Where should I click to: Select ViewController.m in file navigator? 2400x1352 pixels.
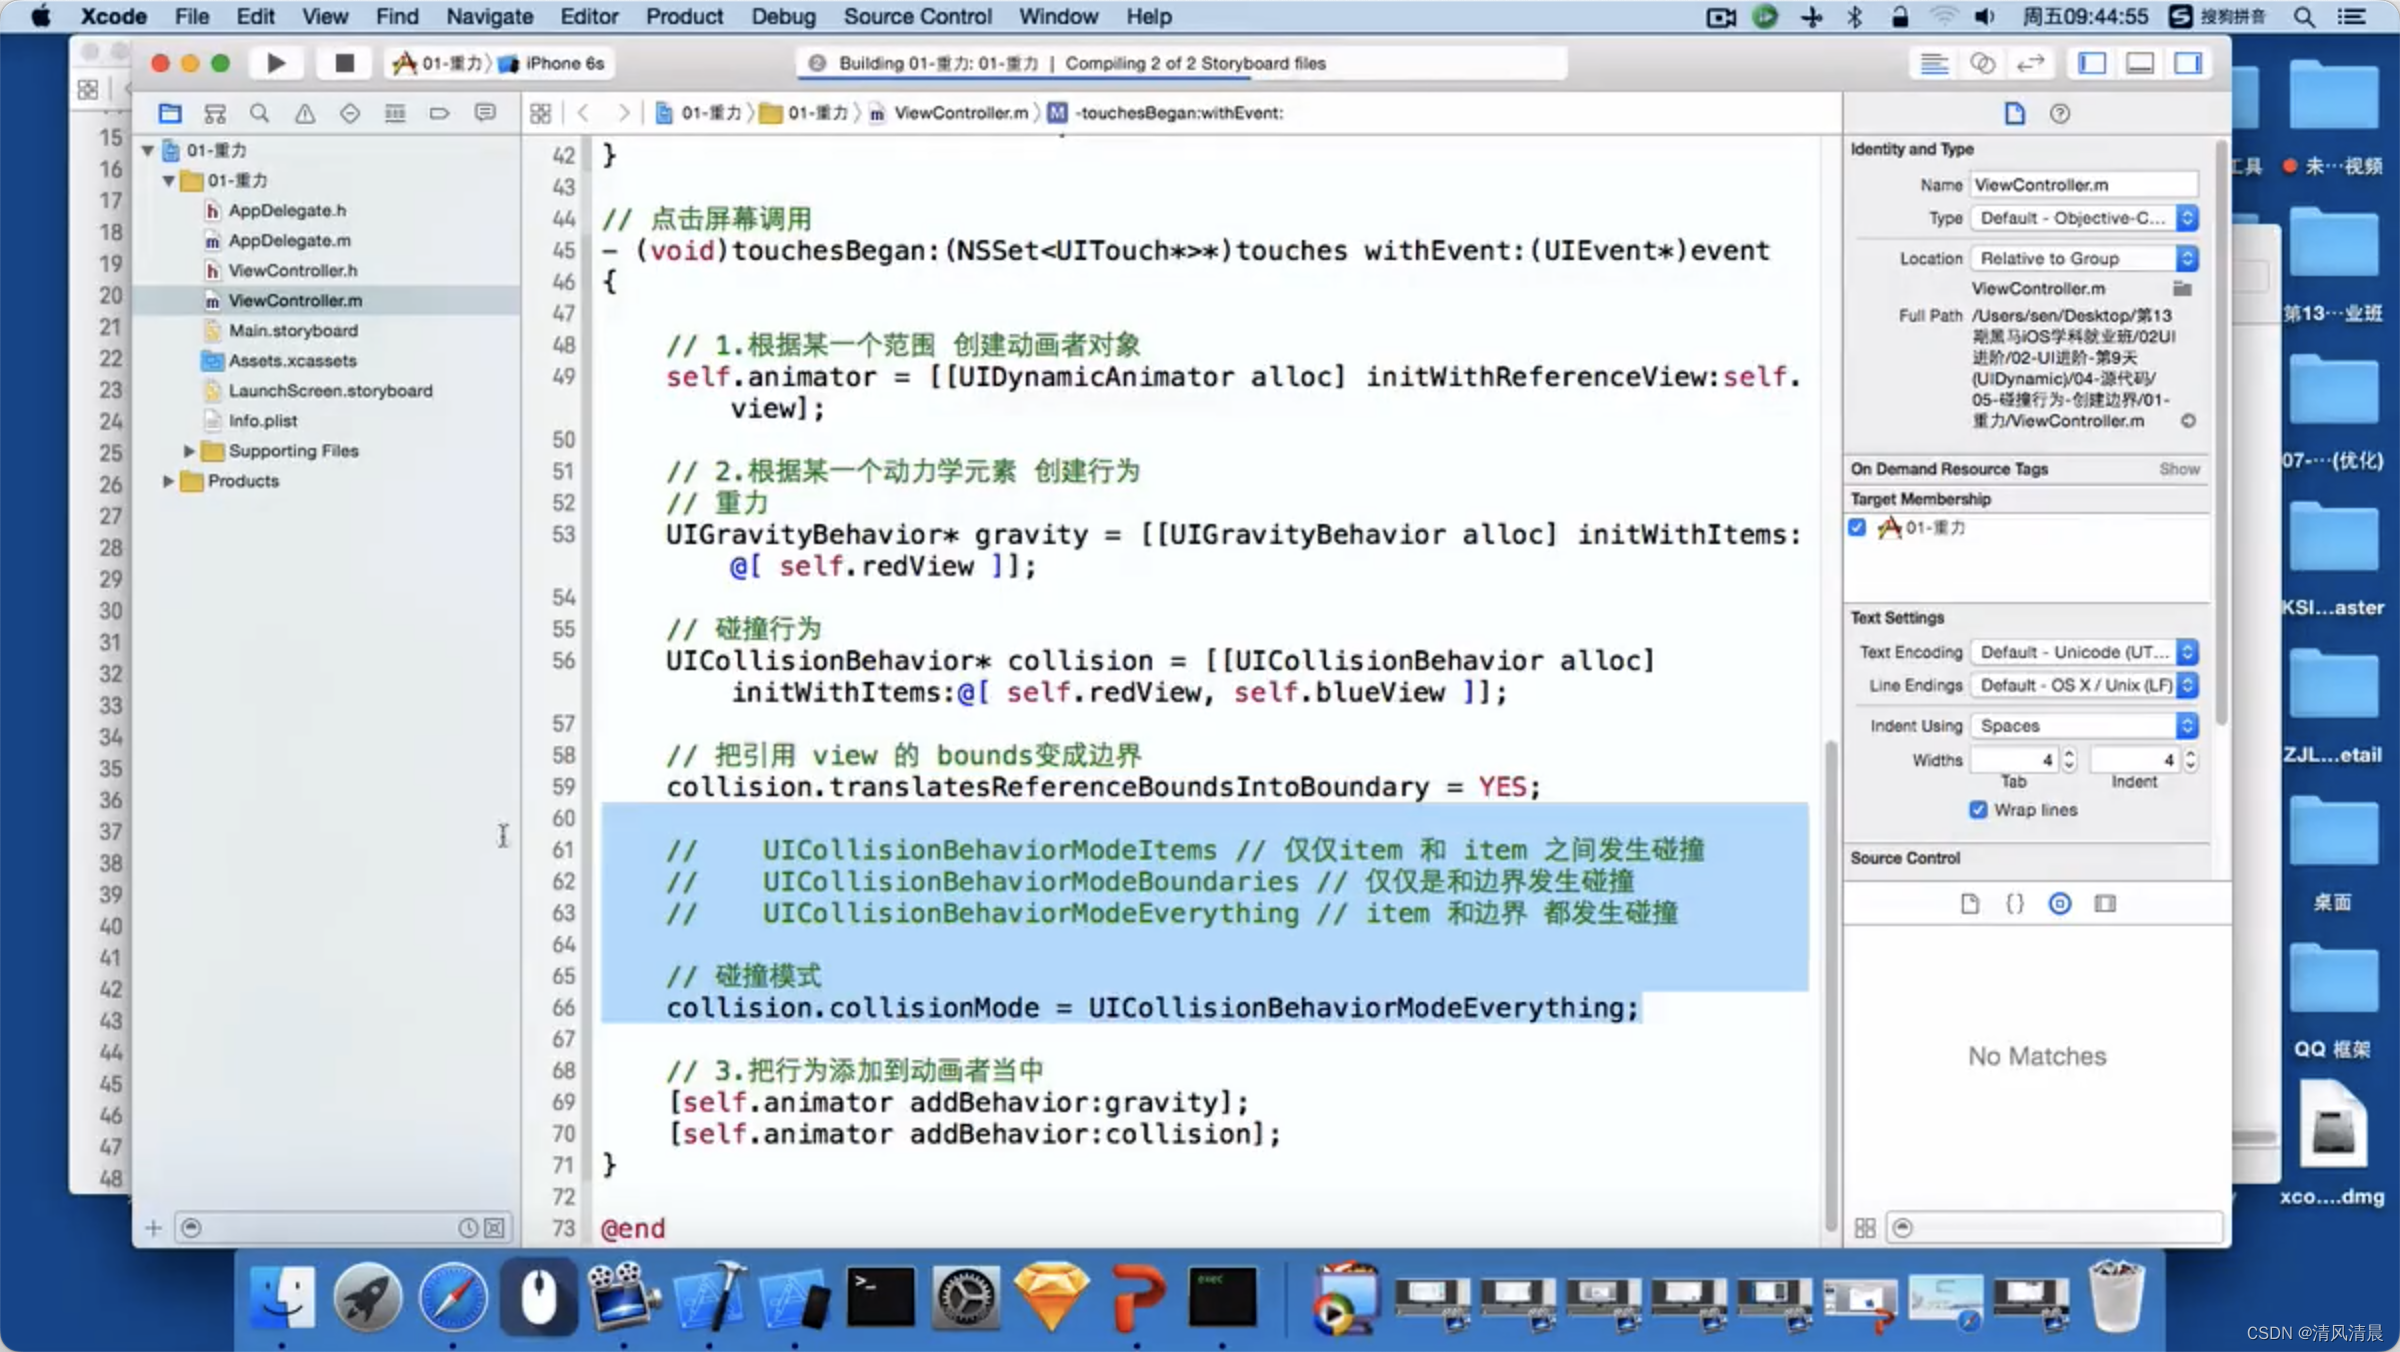(293, 300)
